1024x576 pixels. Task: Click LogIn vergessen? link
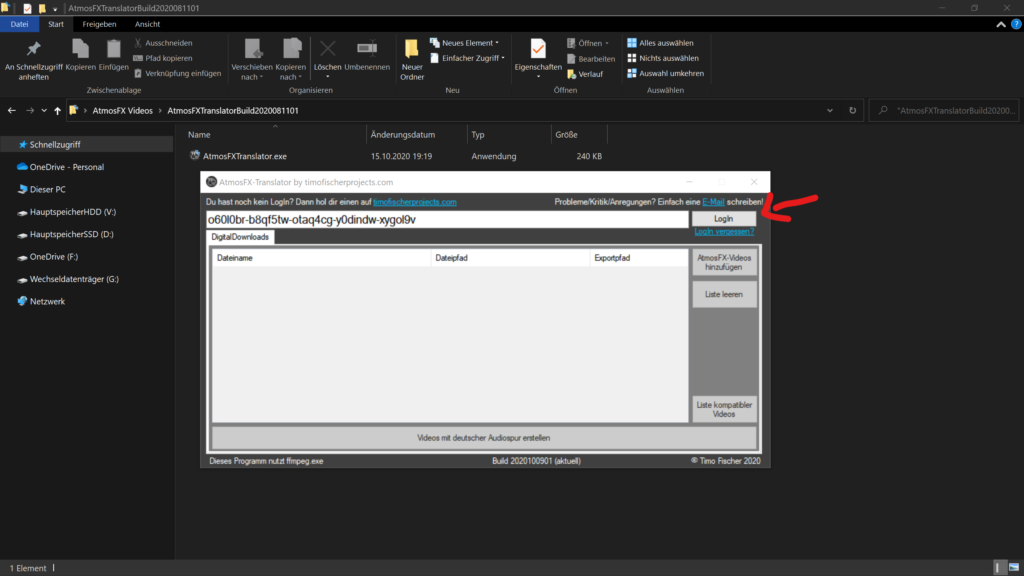tap(724, 231)
